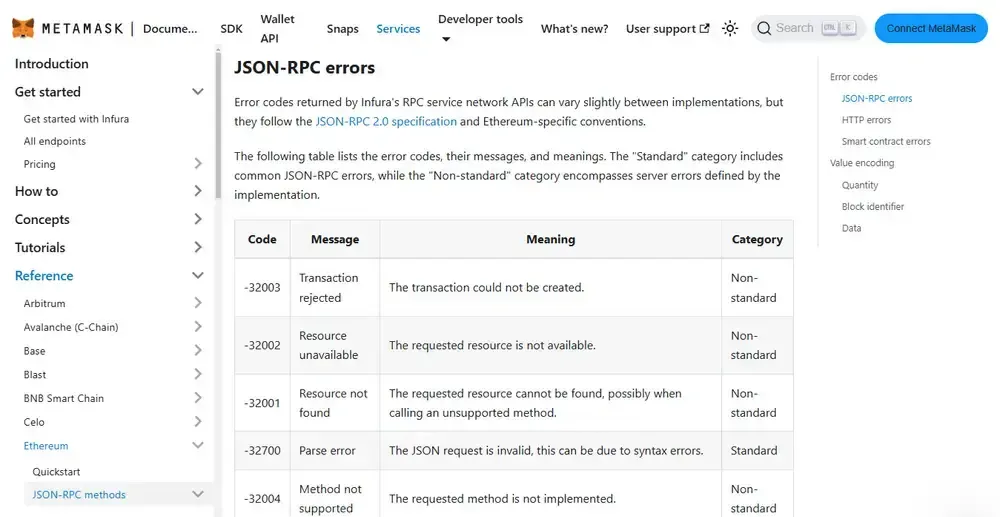
Task: Open the Developer tools dropdown
Action: coord(480,29)
